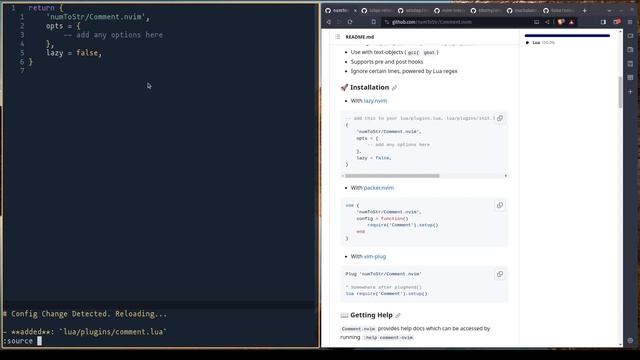Image resolution: width=640 pixels, height=360 pixels.
Task: Go back in the browser
Action: coord(329,22)
